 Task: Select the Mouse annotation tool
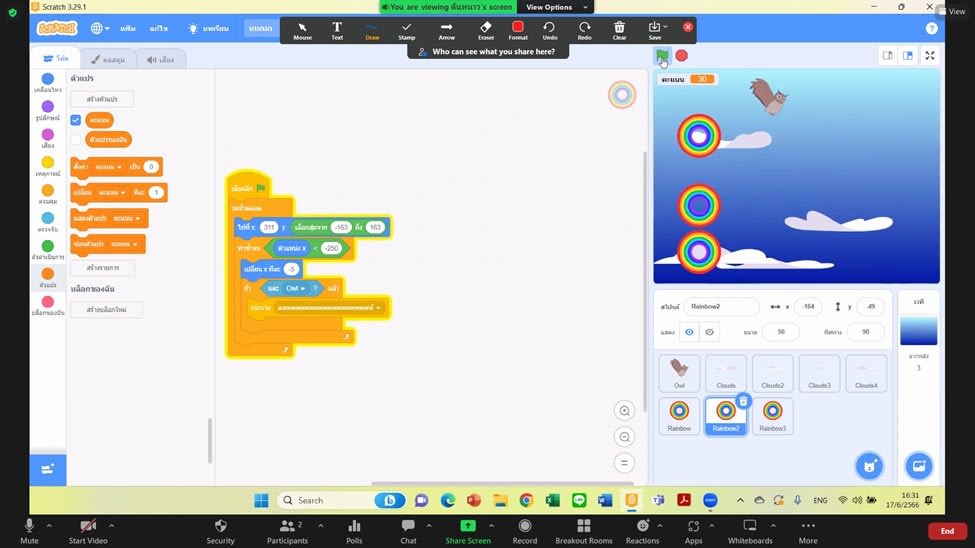302,30
